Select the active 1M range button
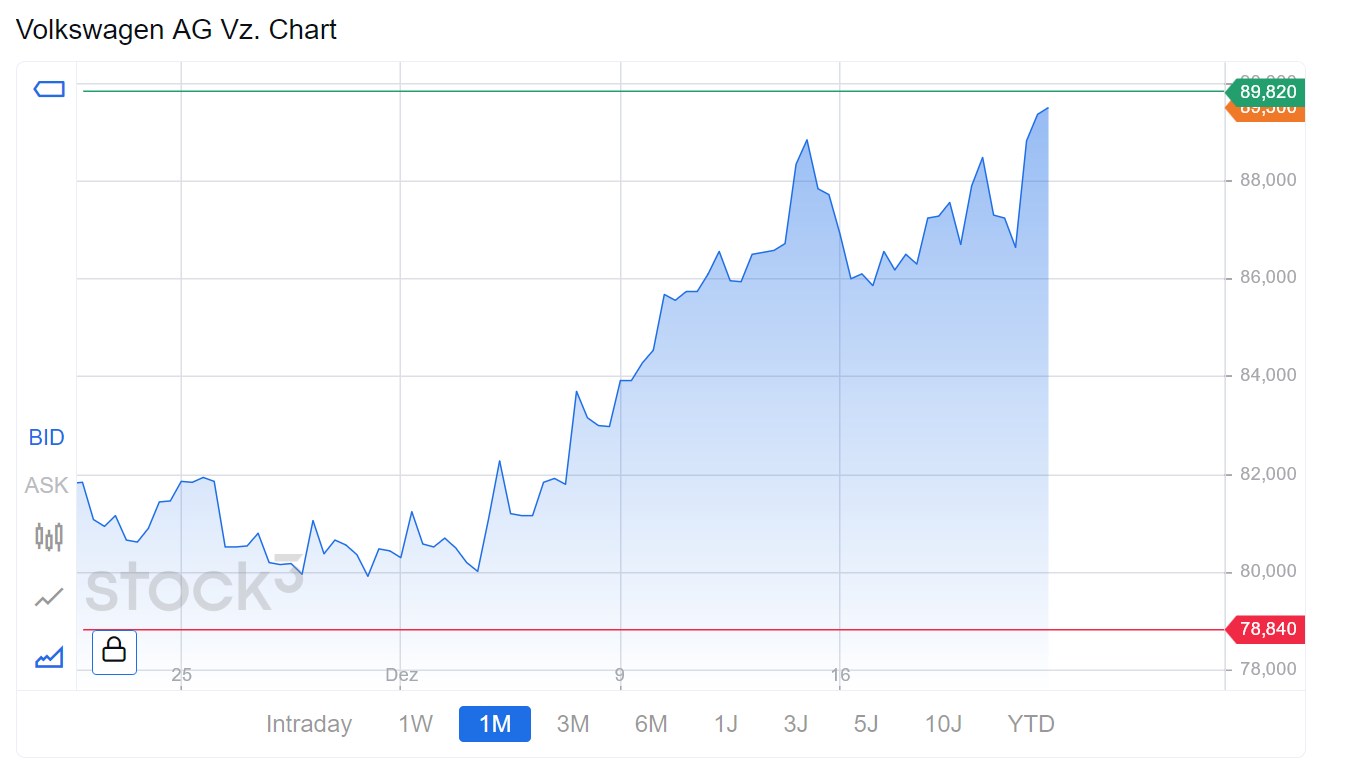The height and width of the screenshot is (772, 1351). pyautogui.click(x=495, y=724)
